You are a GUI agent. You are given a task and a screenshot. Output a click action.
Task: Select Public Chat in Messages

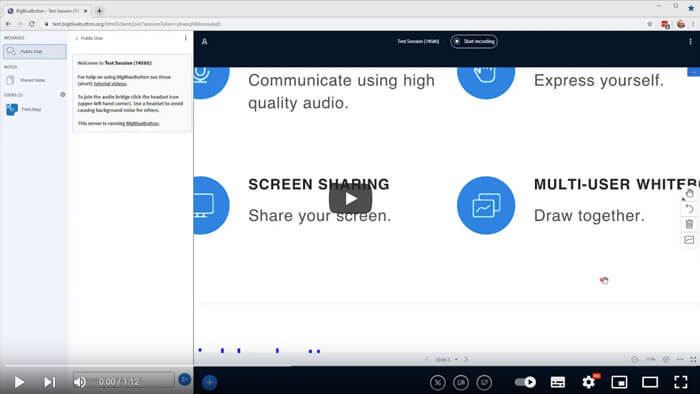(35, 51)
